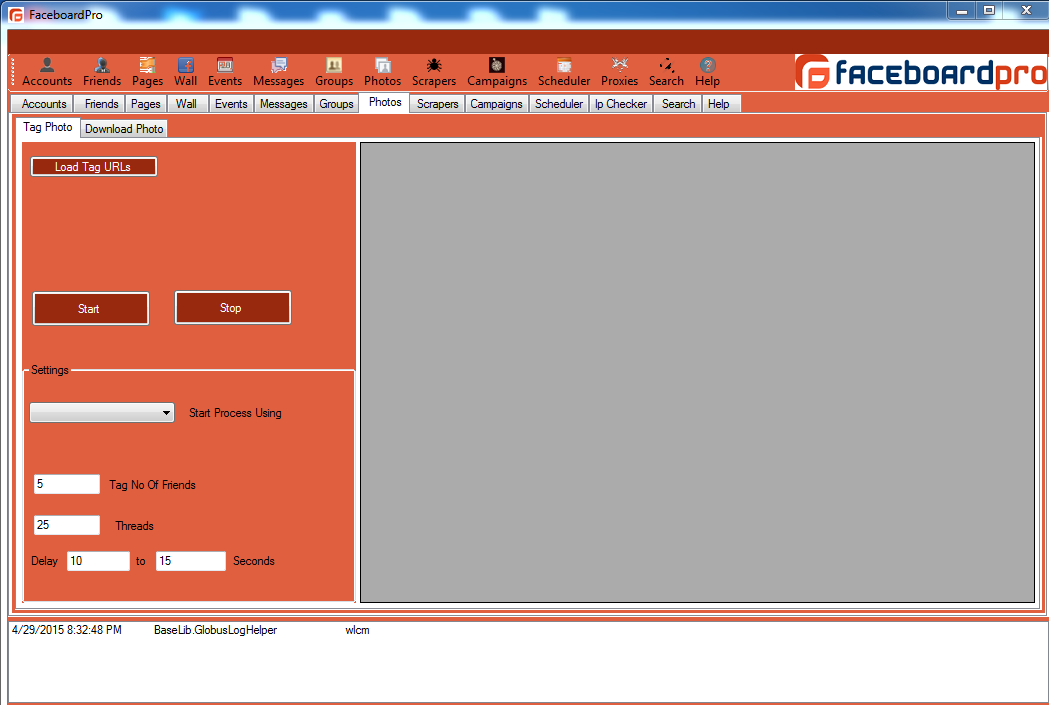
Task: Focus the minimum Delay field showing 10
Action: coord(98,561)
